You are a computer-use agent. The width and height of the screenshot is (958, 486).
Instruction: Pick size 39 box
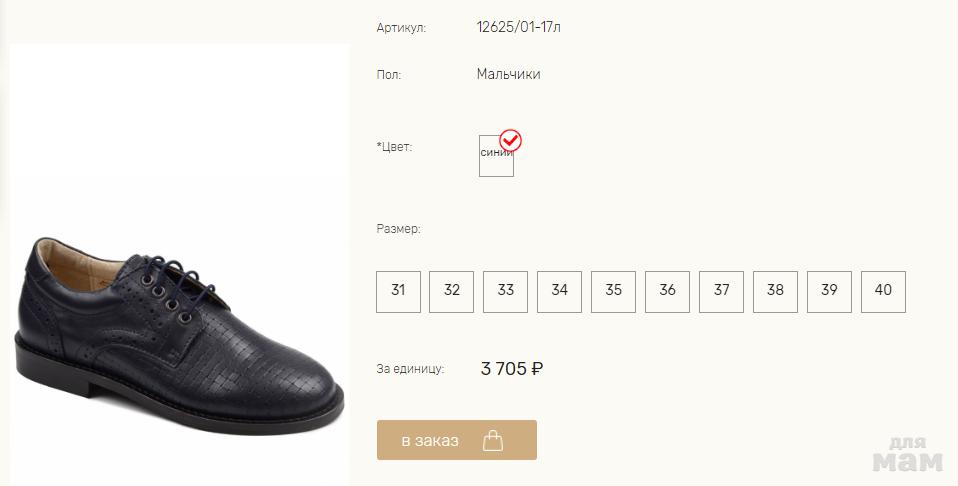pyautogui.click(x=830, y=291)
